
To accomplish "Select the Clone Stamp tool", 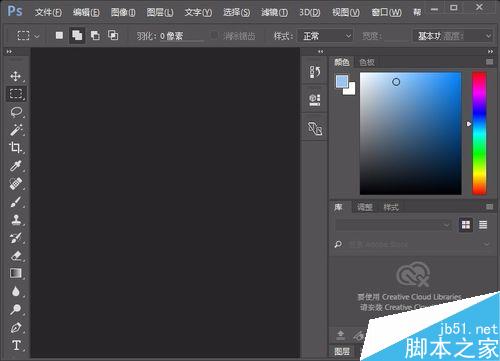I will [x=16, y=219].
